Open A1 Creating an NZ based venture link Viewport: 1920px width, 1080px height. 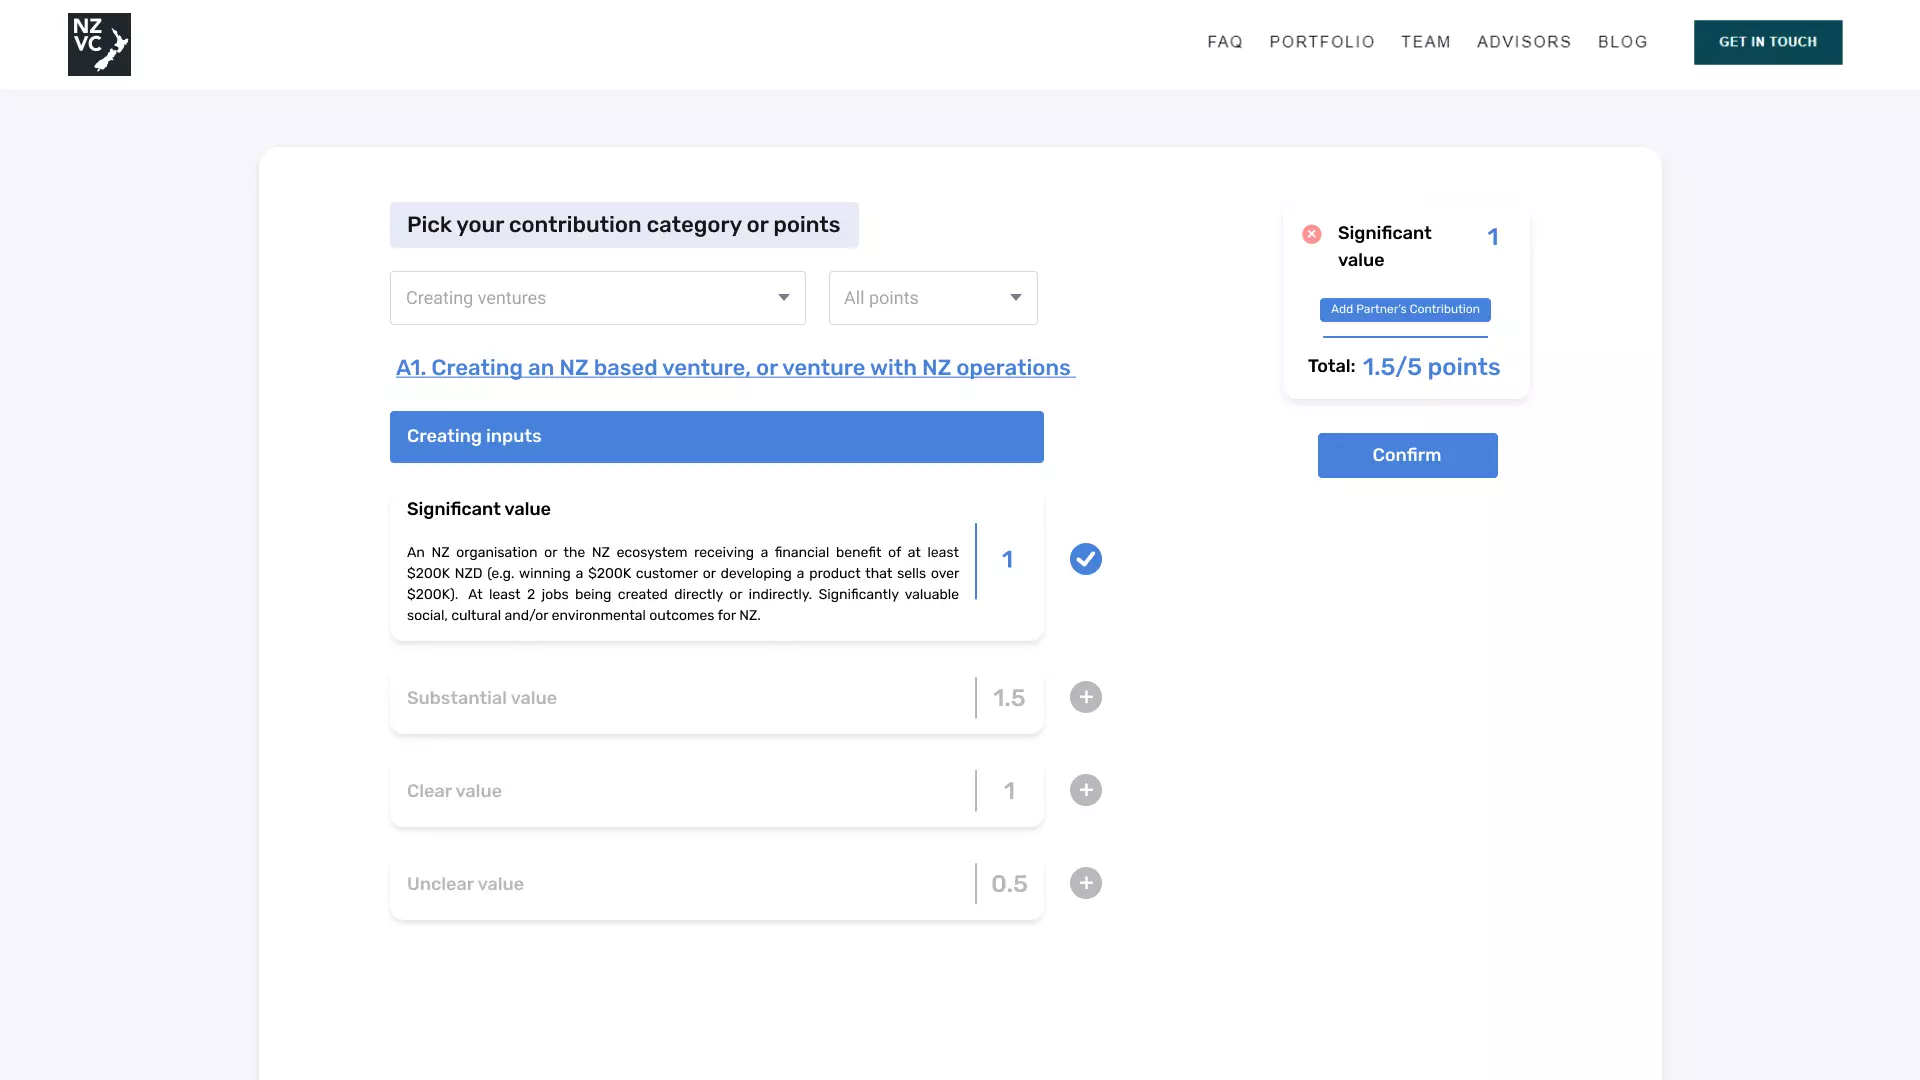coord(734,368)
